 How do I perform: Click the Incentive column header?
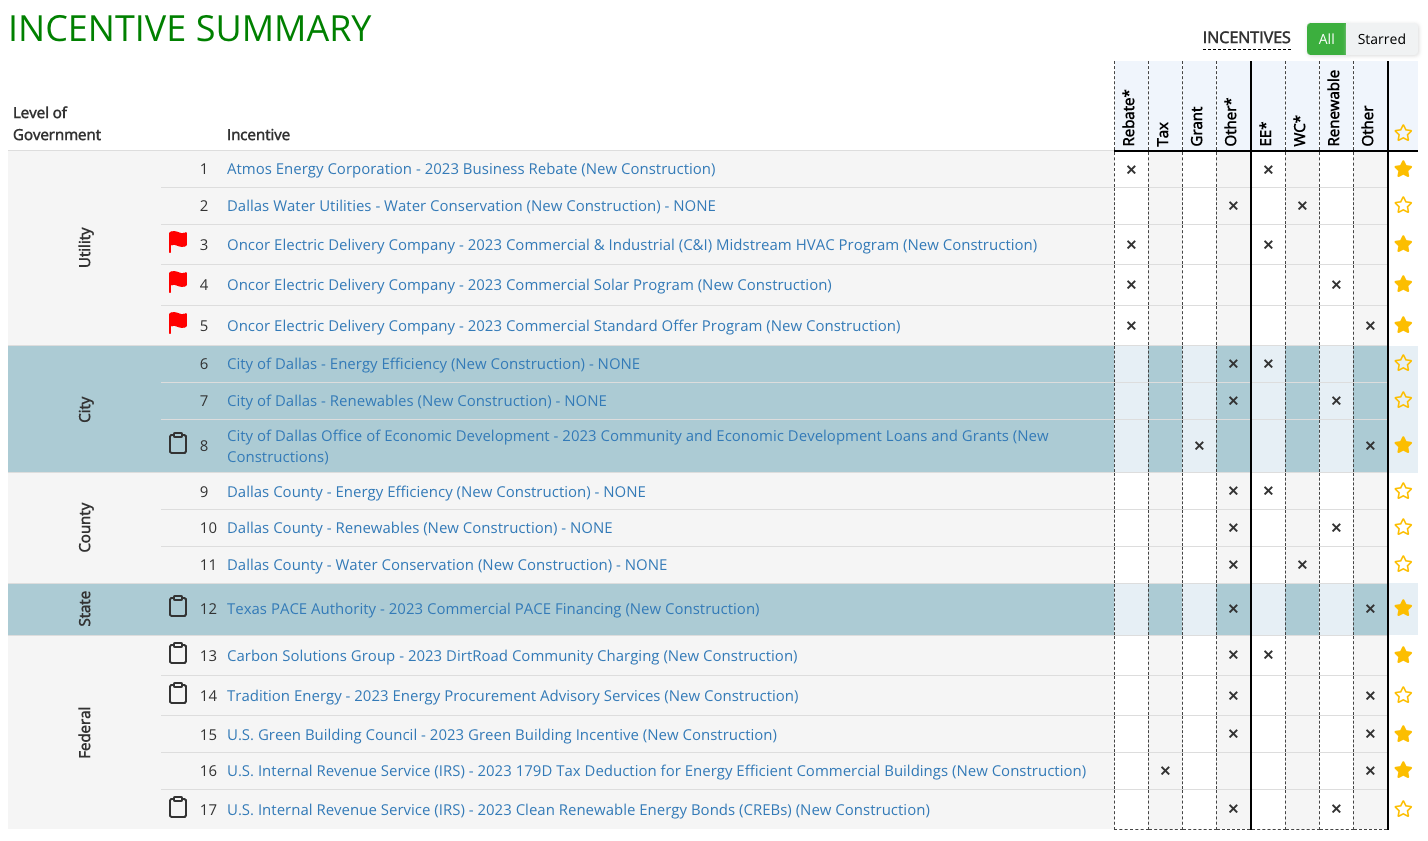tap(258, 135)
